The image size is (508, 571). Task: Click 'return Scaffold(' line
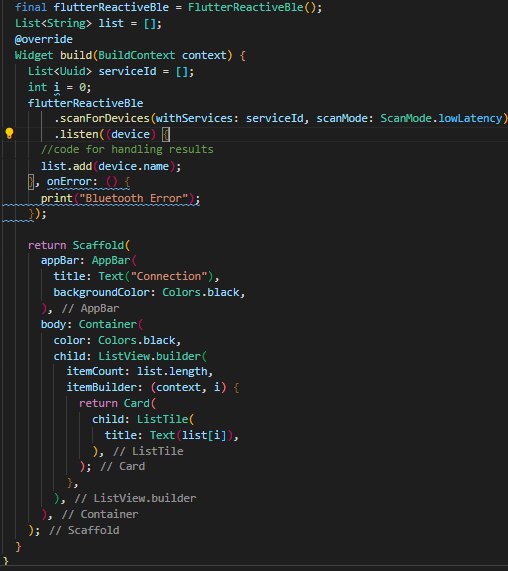click(79, 245)
